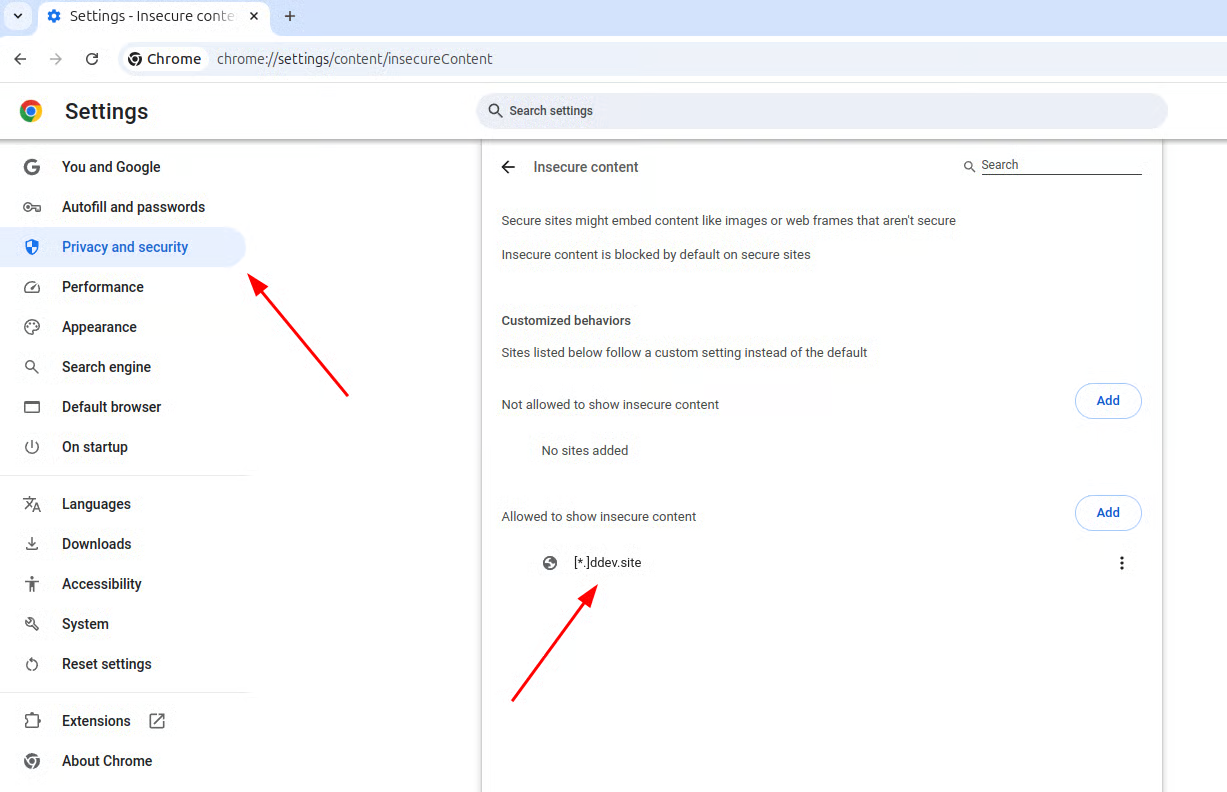The image size is (1227, 792).
Task: Click the magnifier beside site Search
Action: [x=969, y=167]
